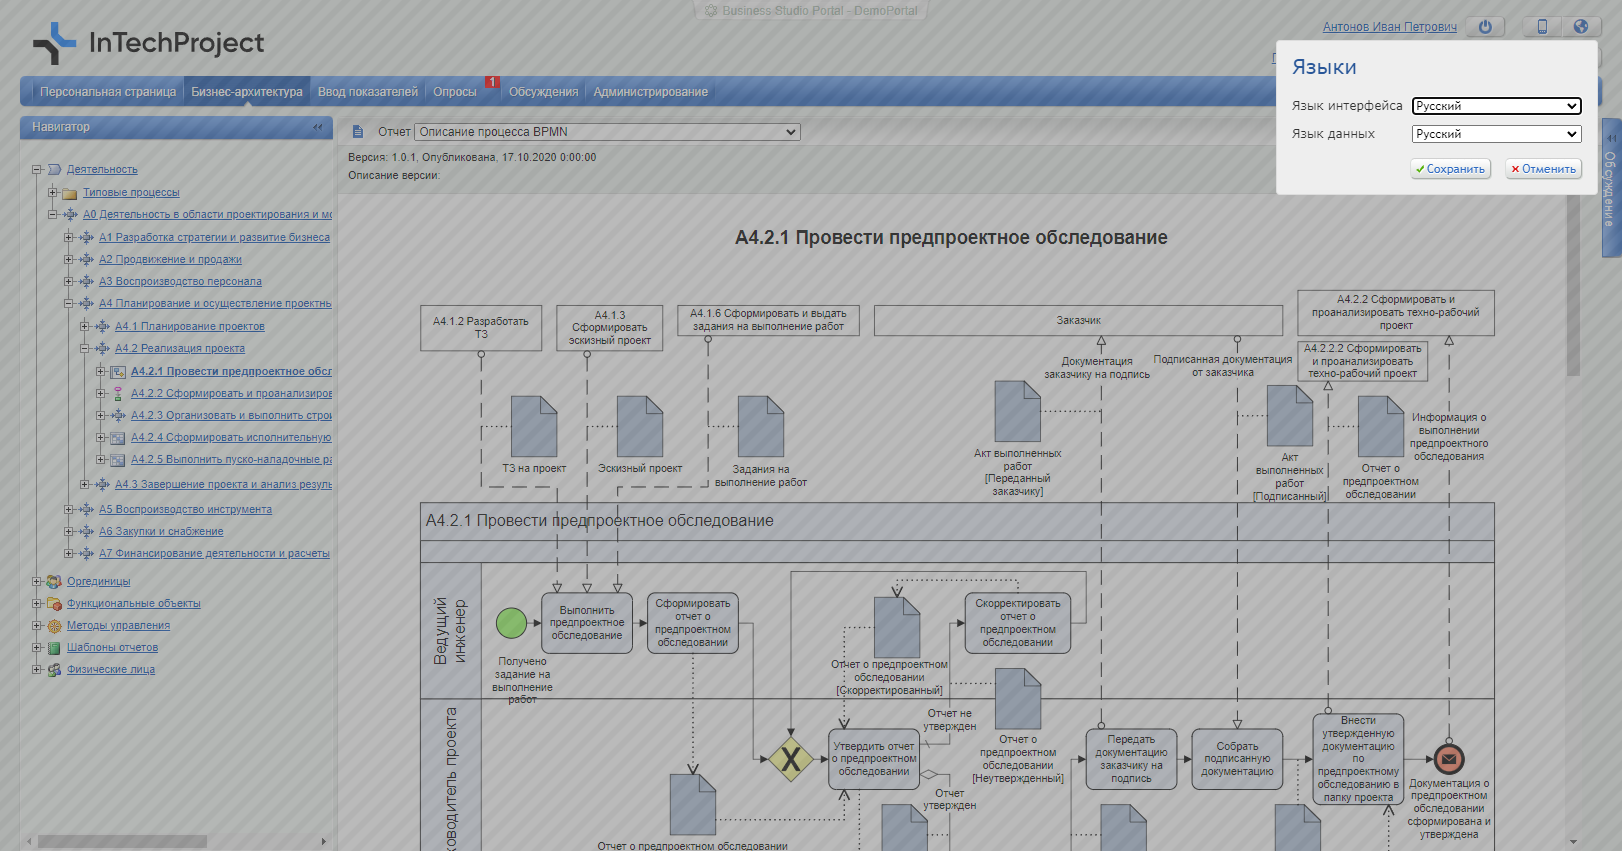Open the Язык интерфейса dropdown
This screenshot has height=851, width=1622.
click(1496, 106)
